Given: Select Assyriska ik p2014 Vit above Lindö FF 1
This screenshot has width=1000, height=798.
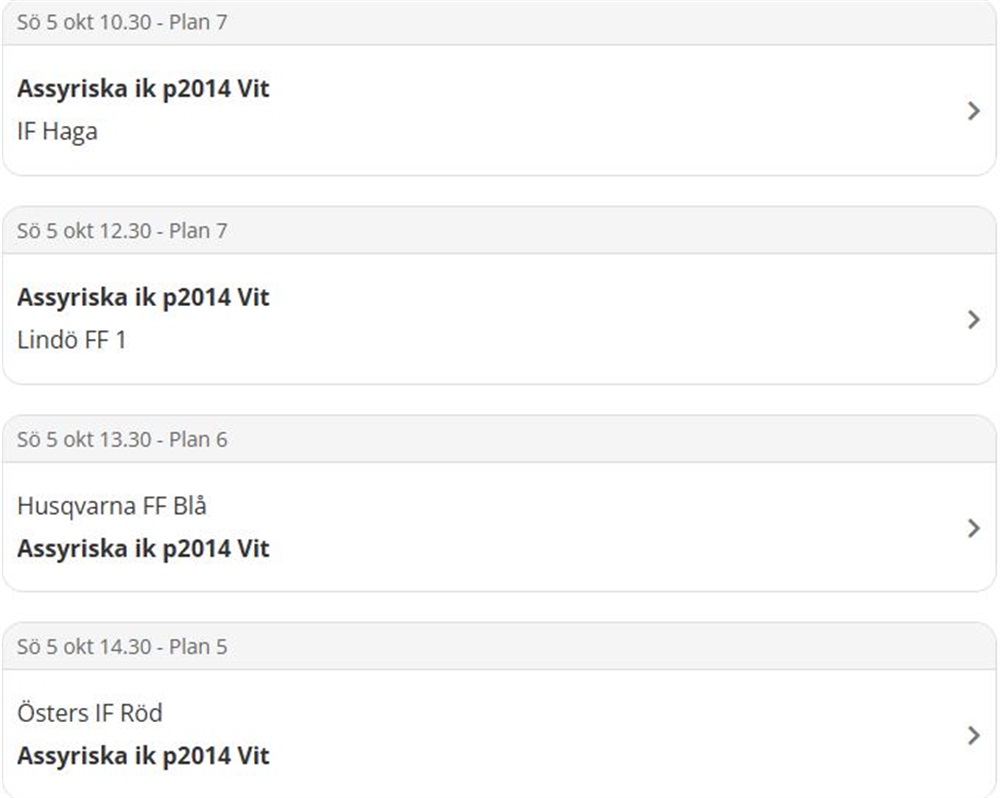Looking at the screenshot, I should (x=143, y=297).
